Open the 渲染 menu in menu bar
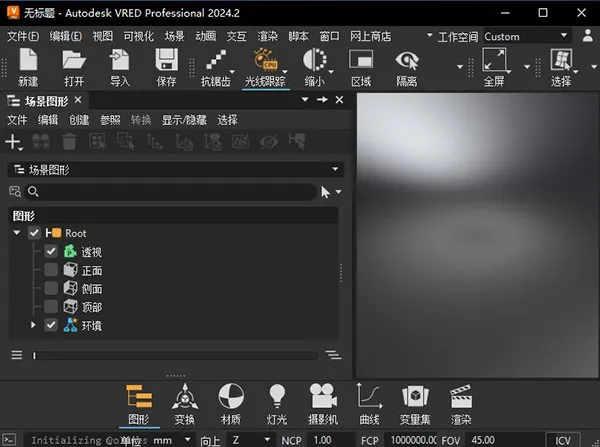 tap(267, 36)
